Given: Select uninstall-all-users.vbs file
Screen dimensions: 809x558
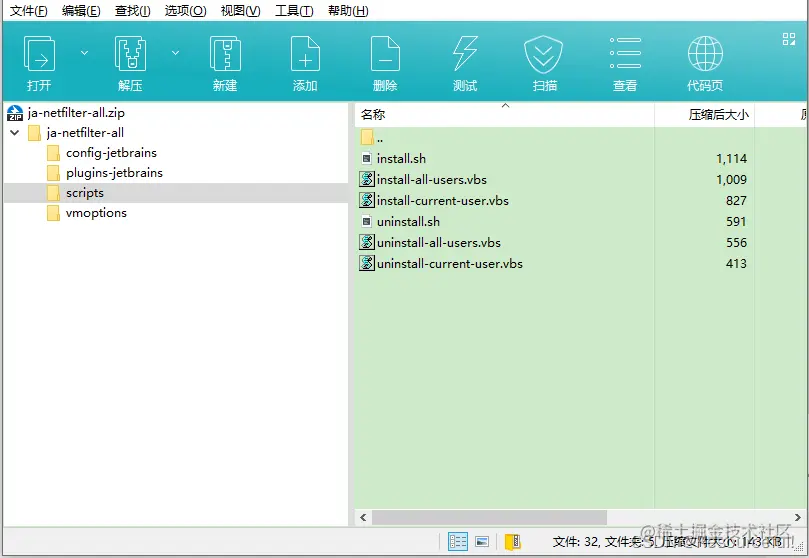Looking at the screenshot, I should pos(439,242).
